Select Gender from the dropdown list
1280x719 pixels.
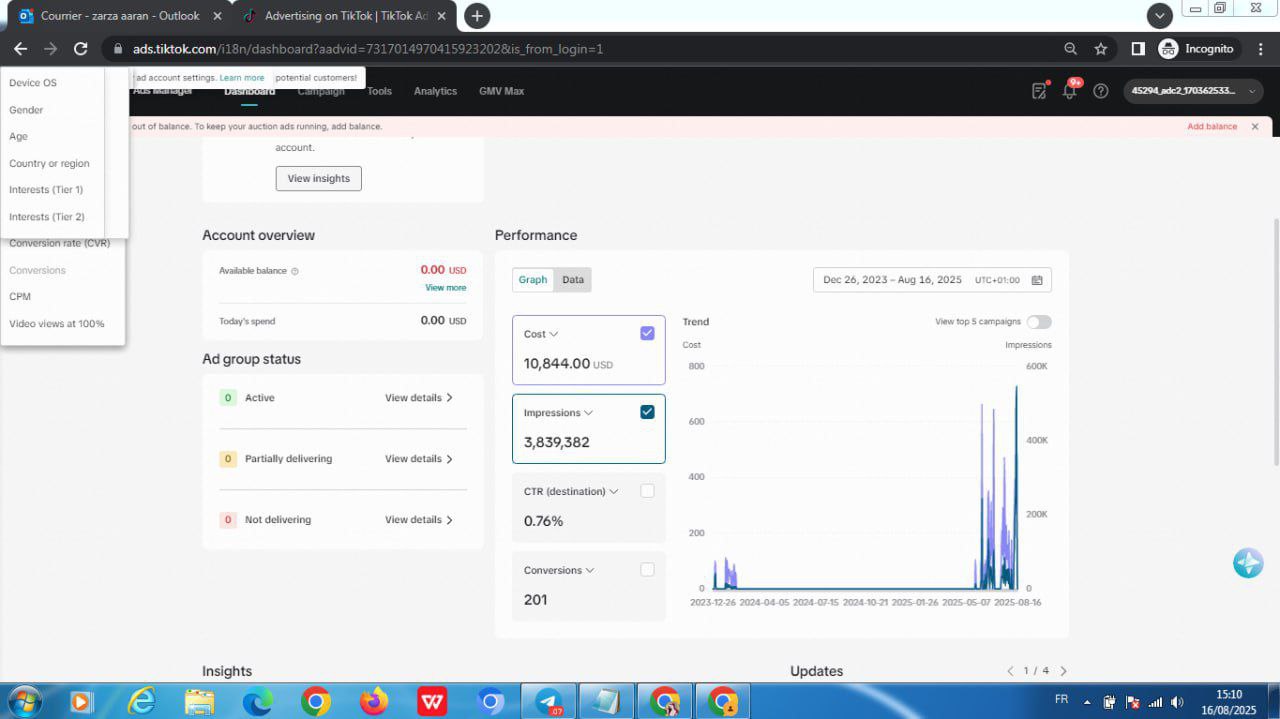point(26,110)
